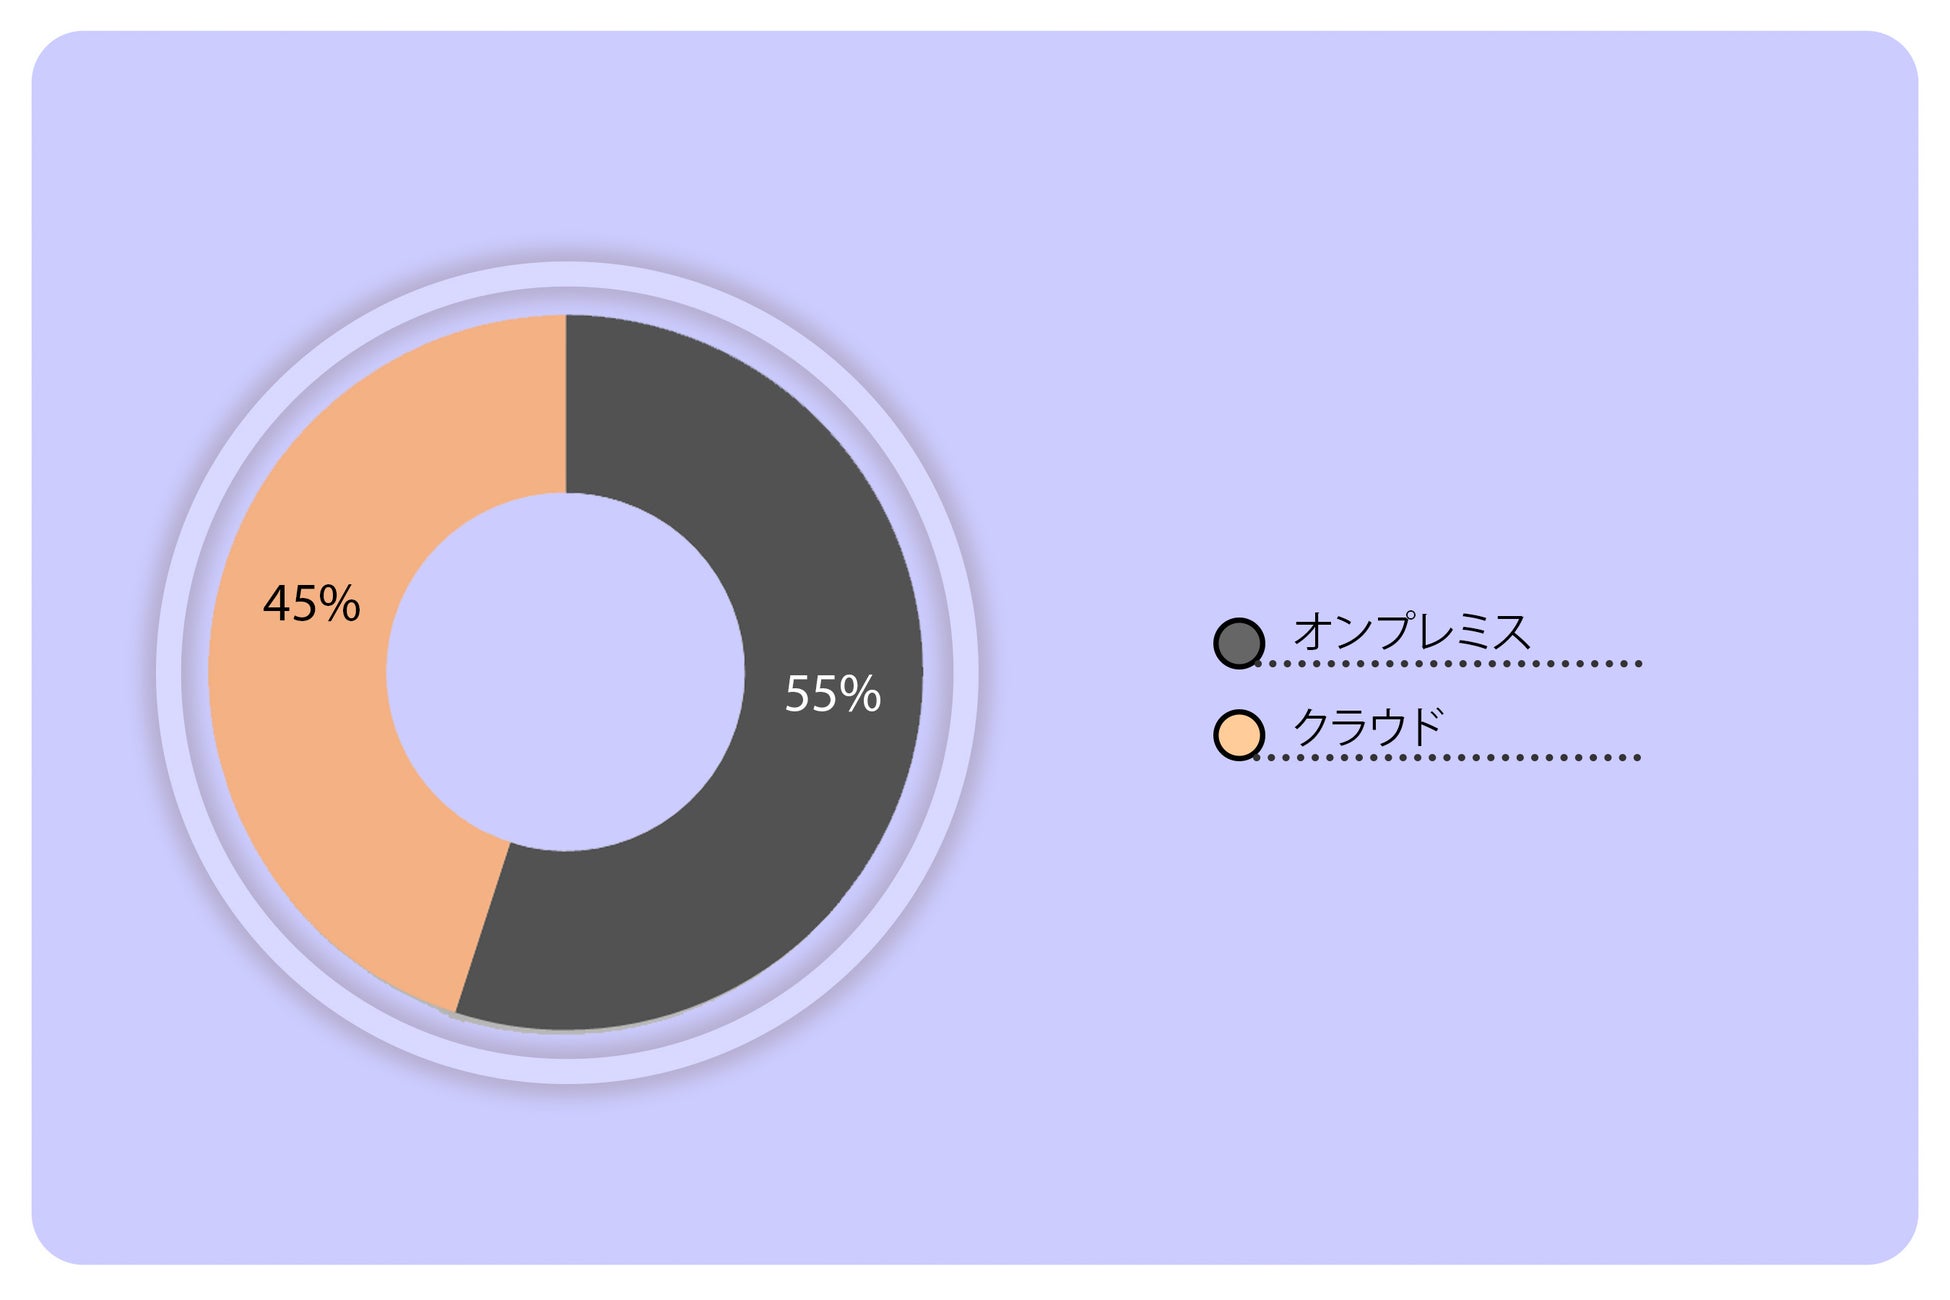
Task: Click the percent sign in 55%
Action: coord(861,694)
